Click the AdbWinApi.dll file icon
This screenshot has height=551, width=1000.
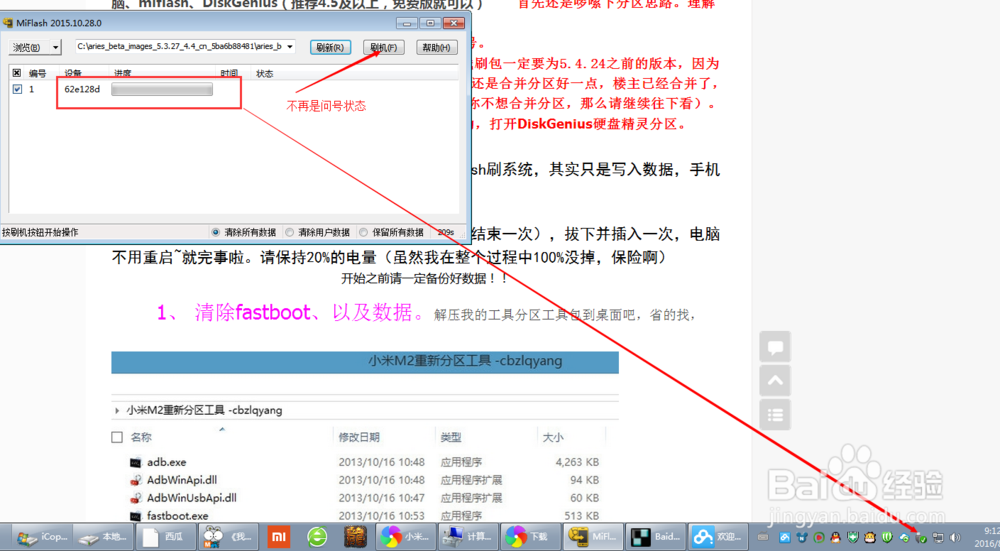tap(135, 480)
